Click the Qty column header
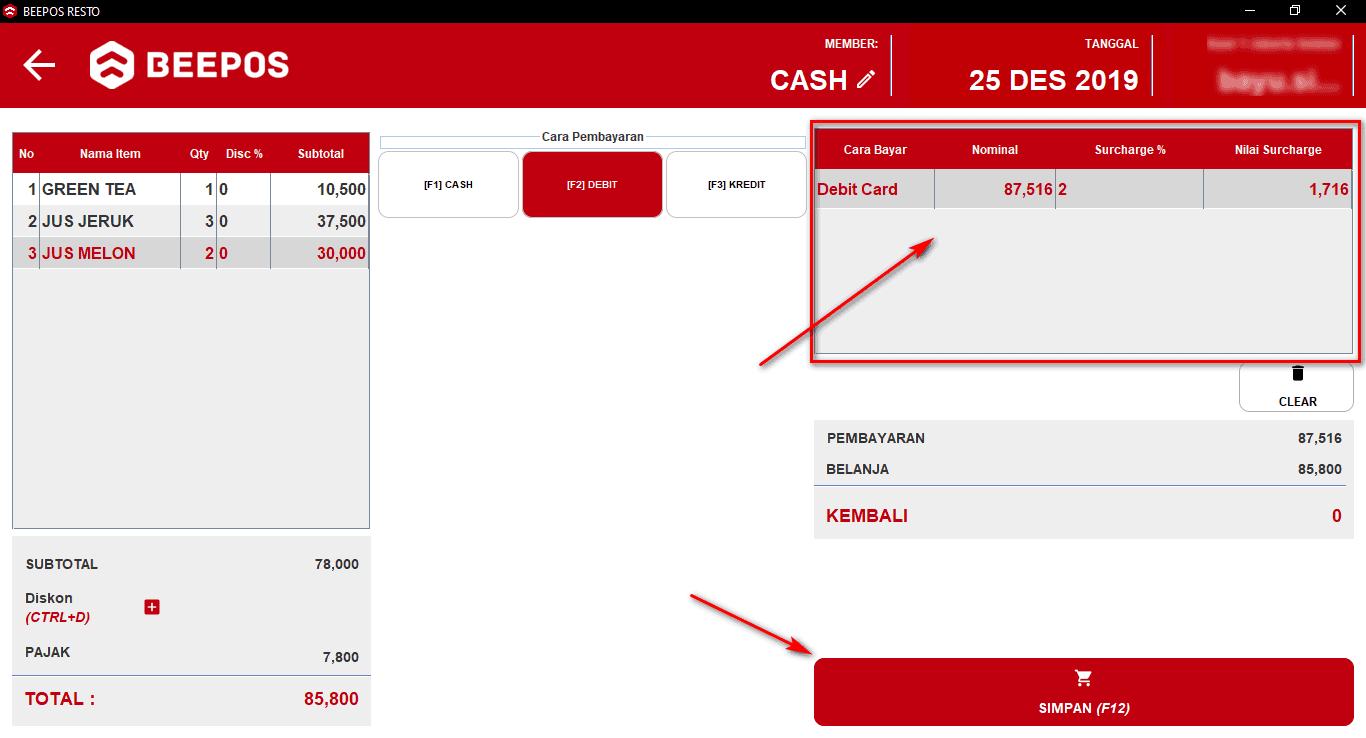Image resolution: width=1366 pixels, height=738 pixels. pyautogui.click(x=200, y=154)
